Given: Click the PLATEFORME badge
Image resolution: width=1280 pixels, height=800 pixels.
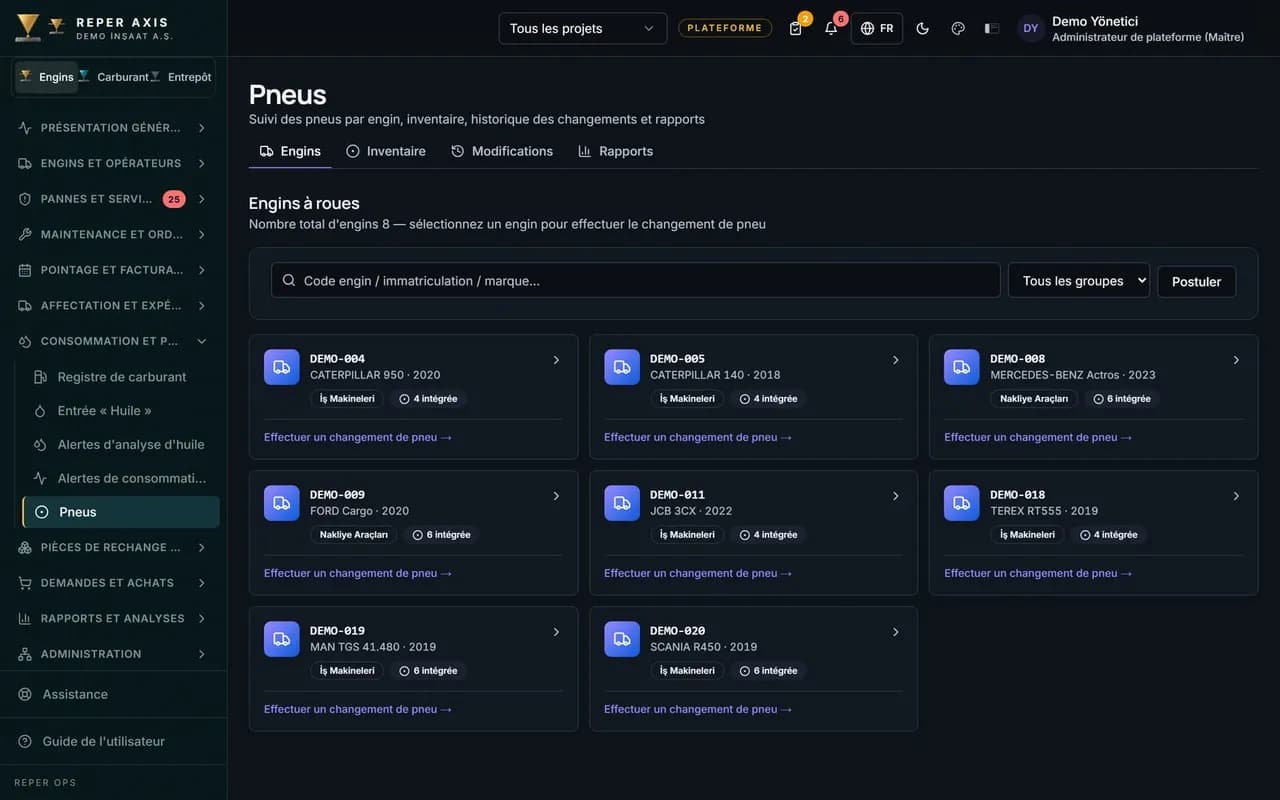Looking at the screenshot, I should coord(725,28).
